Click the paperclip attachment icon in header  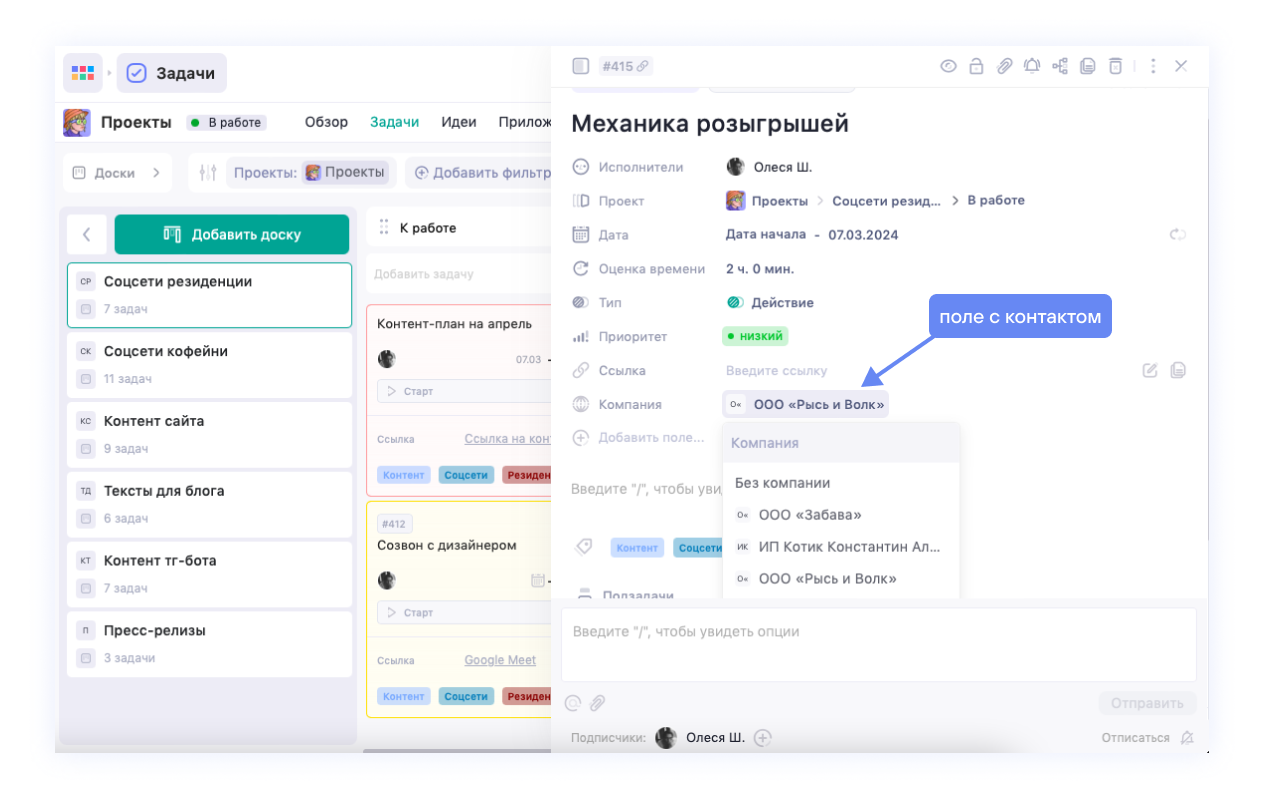tap(1004, 66)
